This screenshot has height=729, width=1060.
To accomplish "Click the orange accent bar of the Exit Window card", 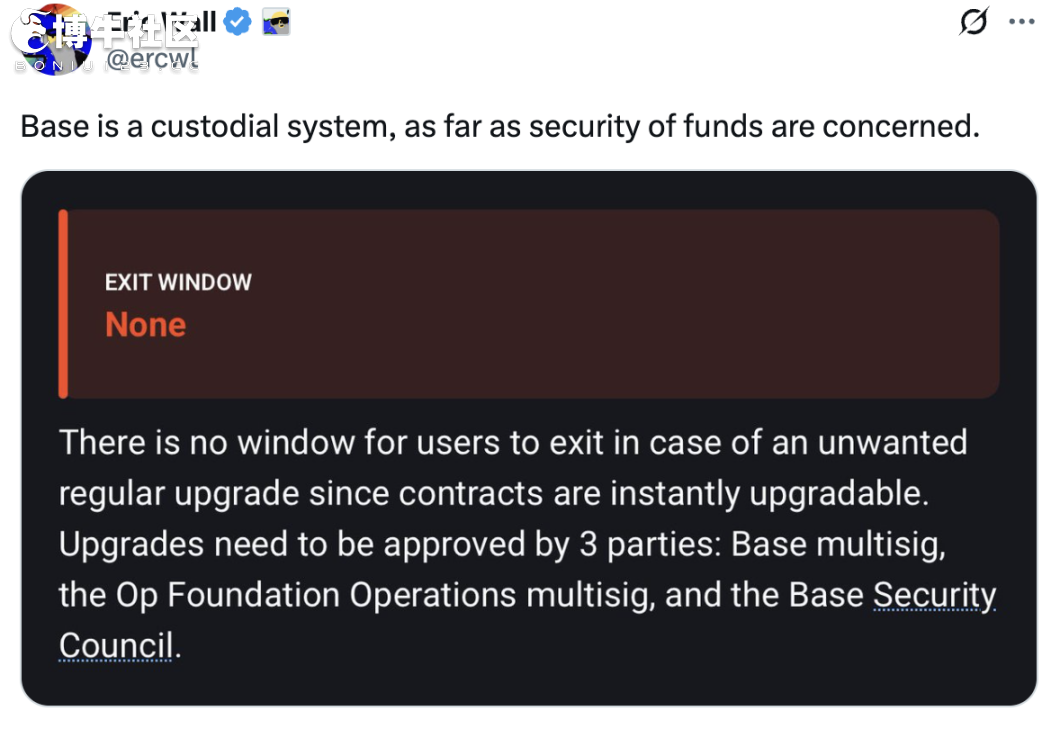I will (64, 304).
